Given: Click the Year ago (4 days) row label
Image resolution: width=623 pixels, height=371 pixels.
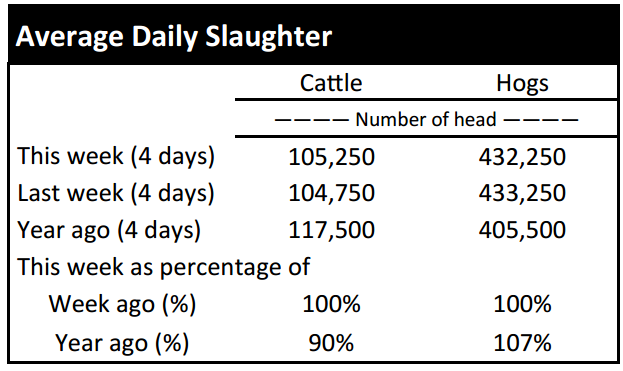Looking at the screenshot, I should [x=109, y=230].
